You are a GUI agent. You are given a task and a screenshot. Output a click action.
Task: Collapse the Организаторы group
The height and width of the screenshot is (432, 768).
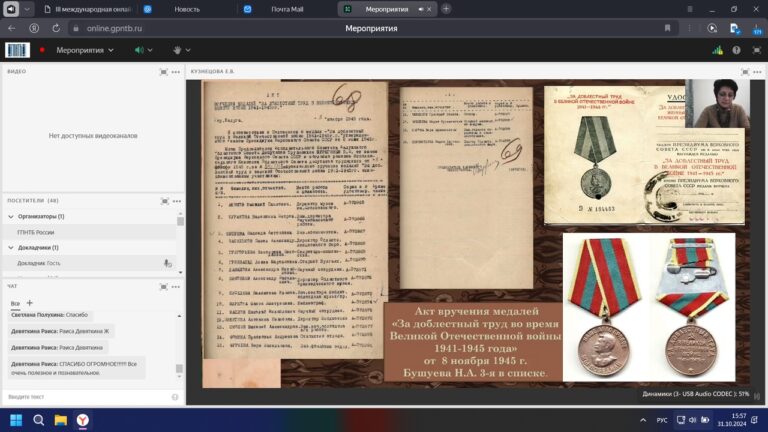[x=11, y=216]
